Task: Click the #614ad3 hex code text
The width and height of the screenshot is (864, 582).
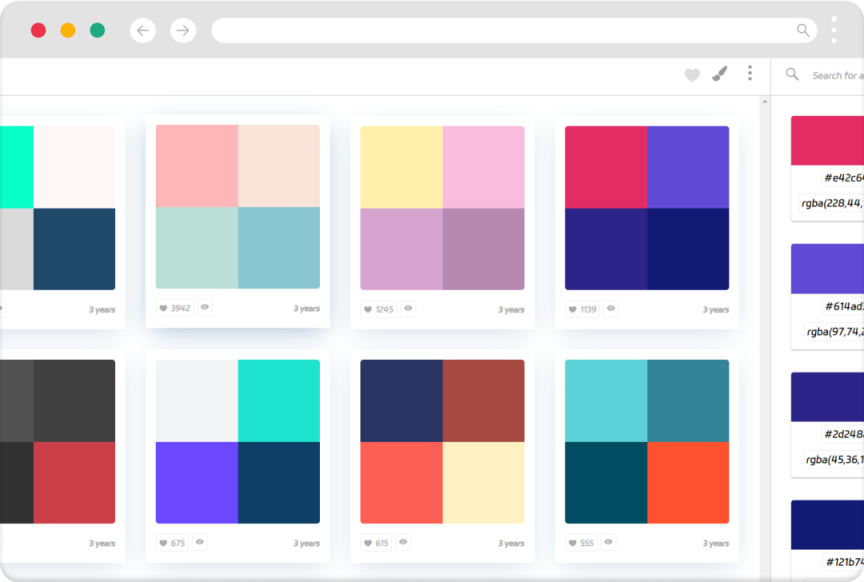Action: [x=844, y=306]
